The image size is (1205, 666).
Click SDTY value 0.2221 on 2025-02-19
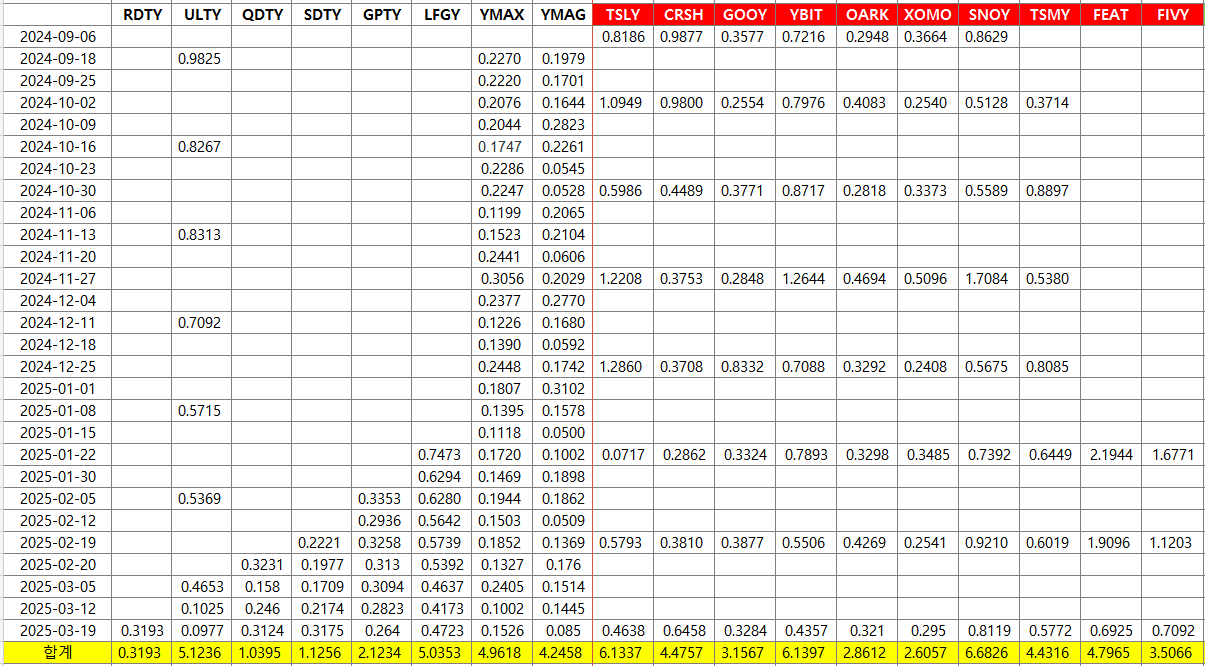321,542
